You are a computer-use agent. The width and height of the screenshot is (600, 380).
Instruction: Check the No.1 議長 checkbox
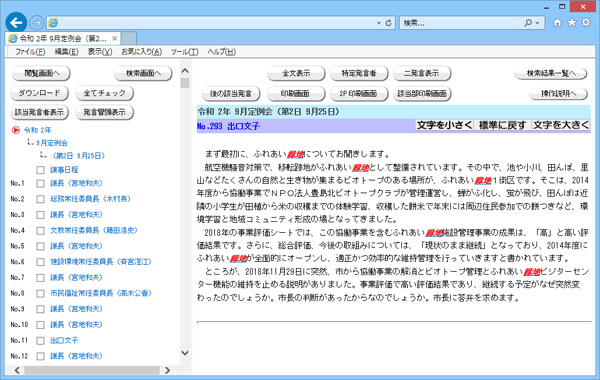[x=40, y=183]
